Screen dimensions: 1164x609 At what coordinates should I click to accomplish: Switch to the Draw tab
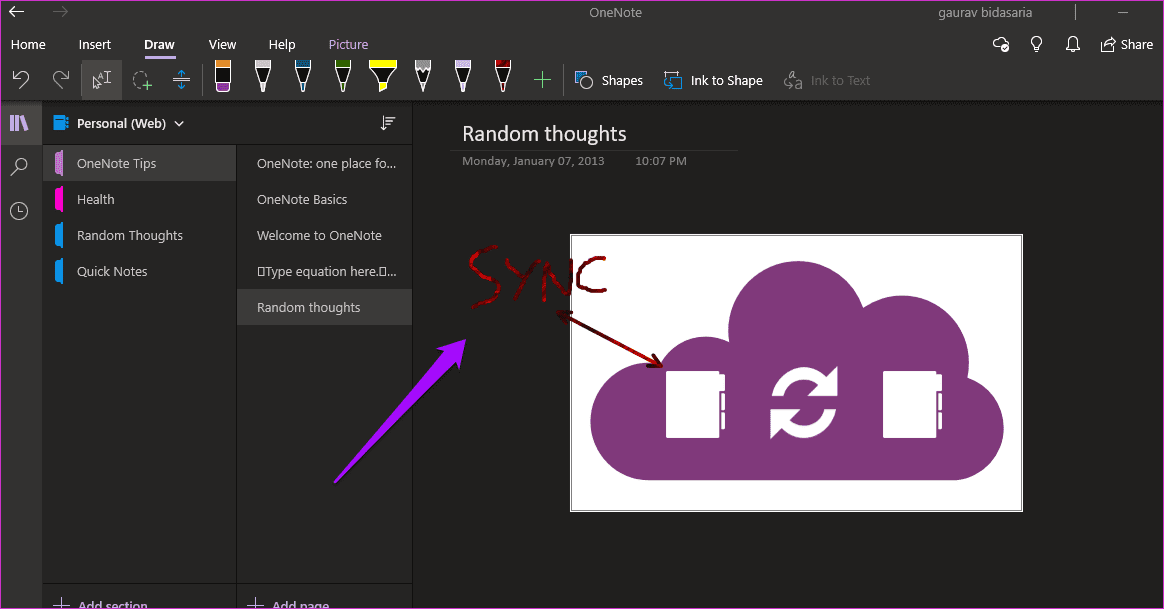[160, 45]
